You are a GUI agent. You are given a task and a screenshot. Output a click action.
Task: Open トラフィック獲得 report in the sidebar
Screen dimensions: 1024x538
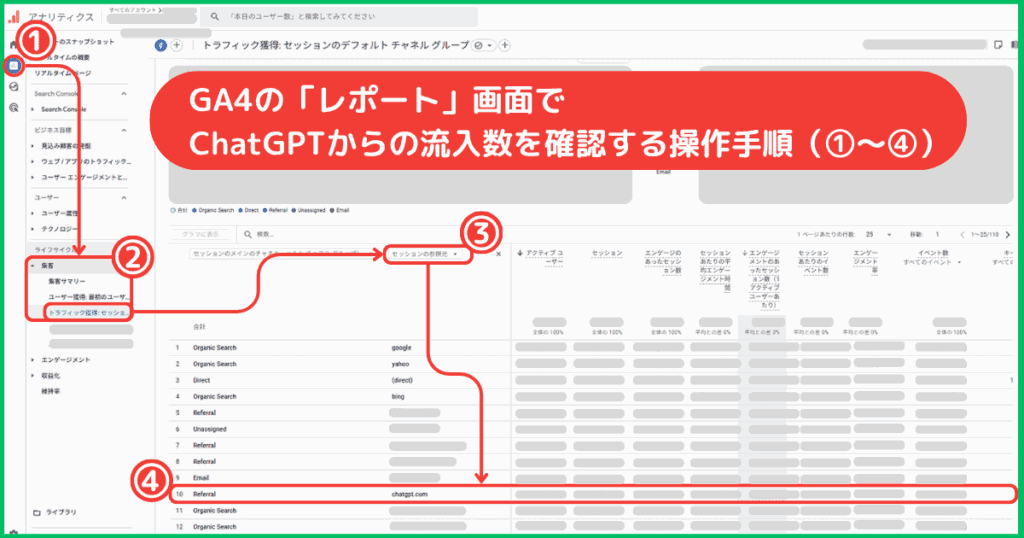[88, 313]
